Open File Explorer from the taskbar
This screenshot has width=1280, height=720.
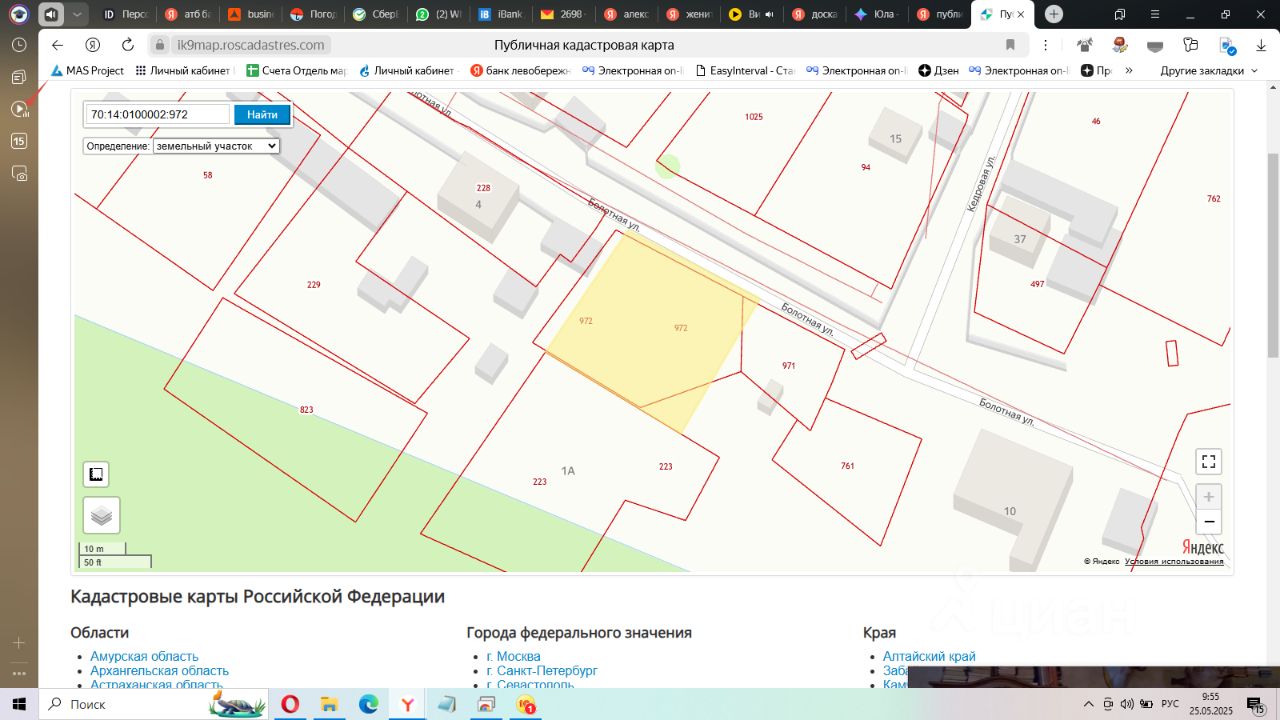coord(329,704)
